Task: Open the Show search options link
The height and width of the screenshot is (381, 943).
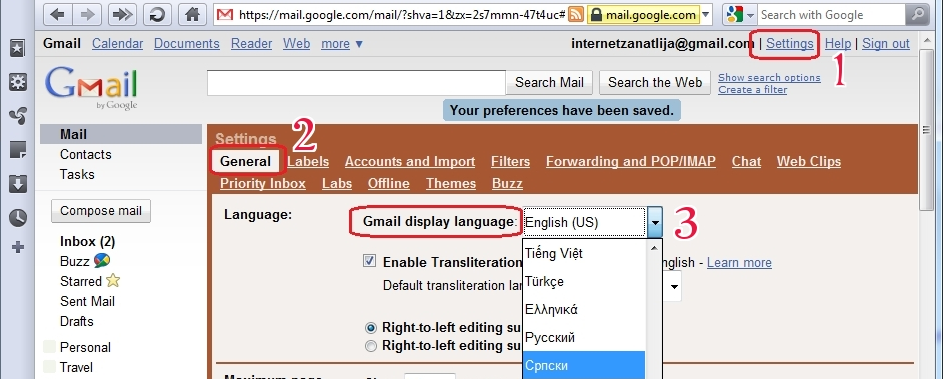Action: [769, 78]
